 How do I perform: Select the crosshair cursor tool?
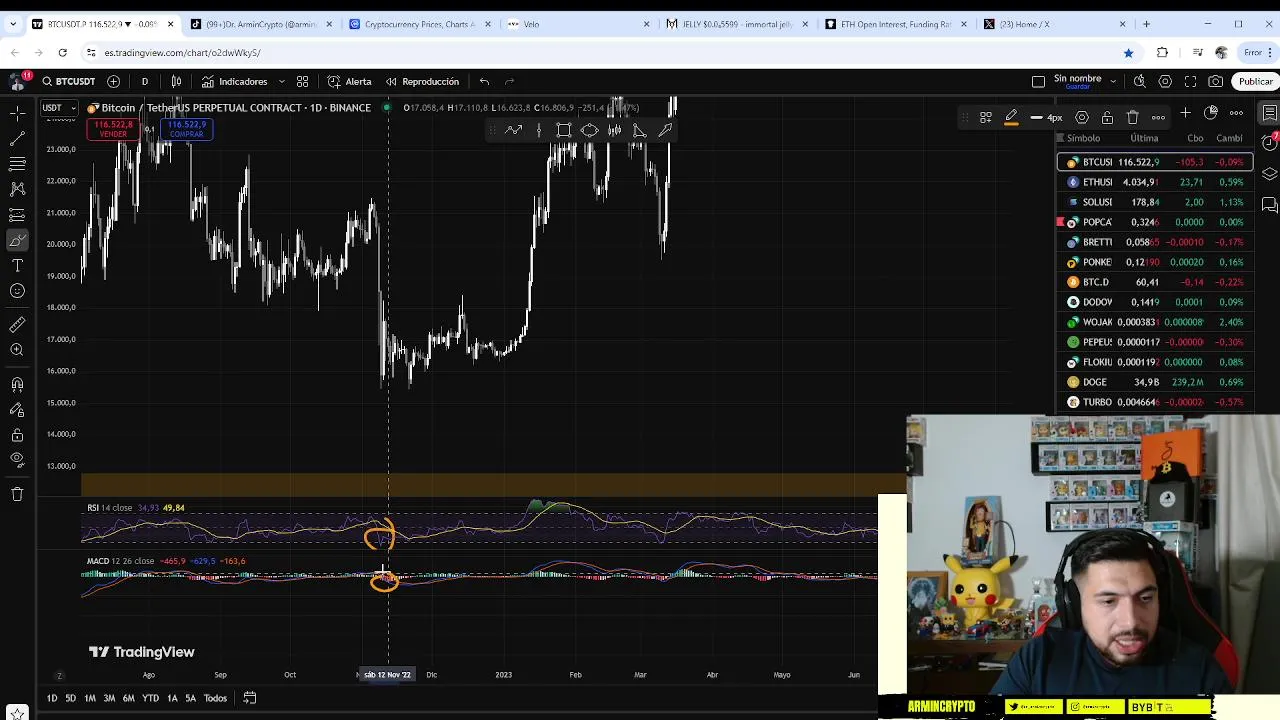point(17,113)
